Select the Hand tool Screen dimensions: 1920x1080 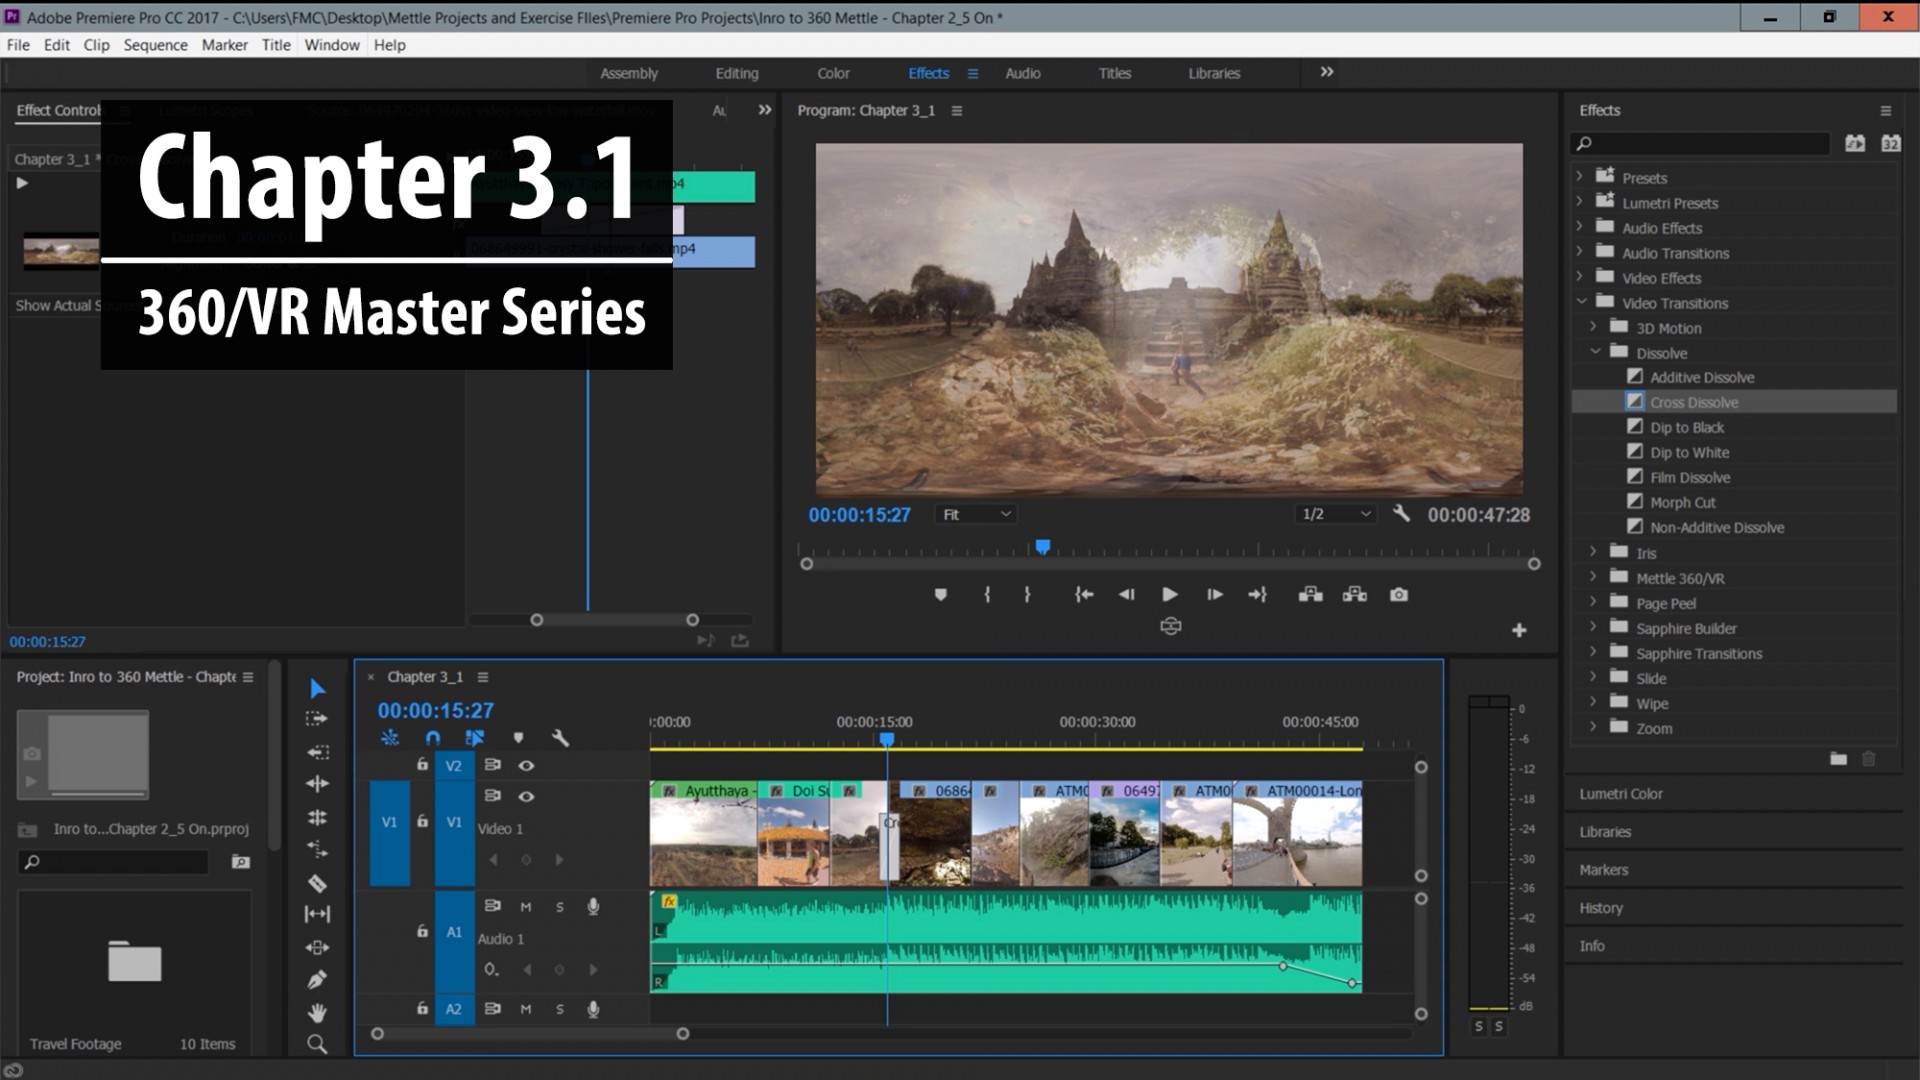click(x=317, y=1014)
